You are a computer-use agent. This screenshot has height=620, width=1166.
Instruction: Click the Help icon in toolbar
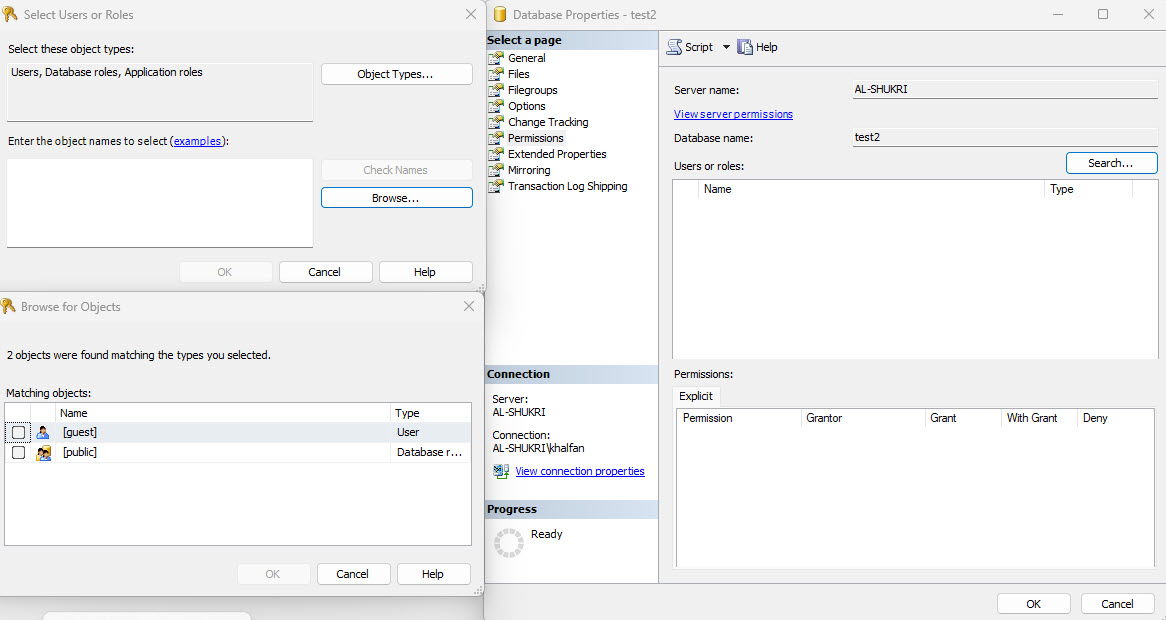pyautogui.click(x=745, y=47)
